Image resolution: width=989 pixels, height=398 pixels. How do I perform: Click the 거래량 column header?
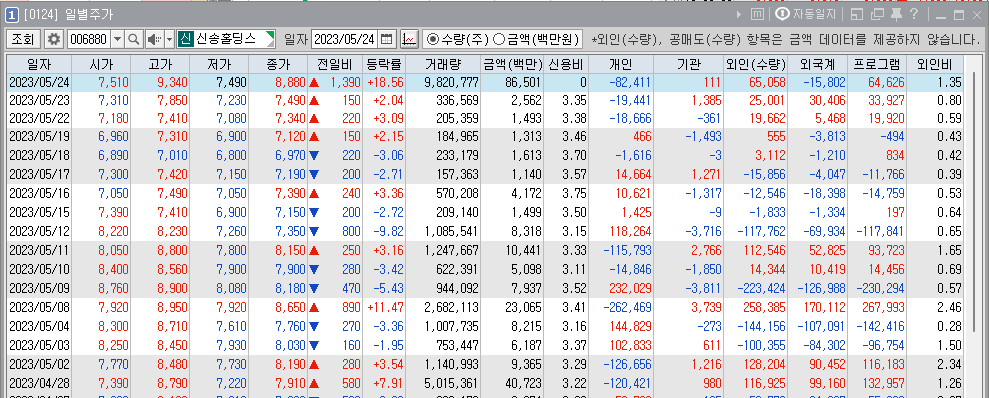[443, 64]
